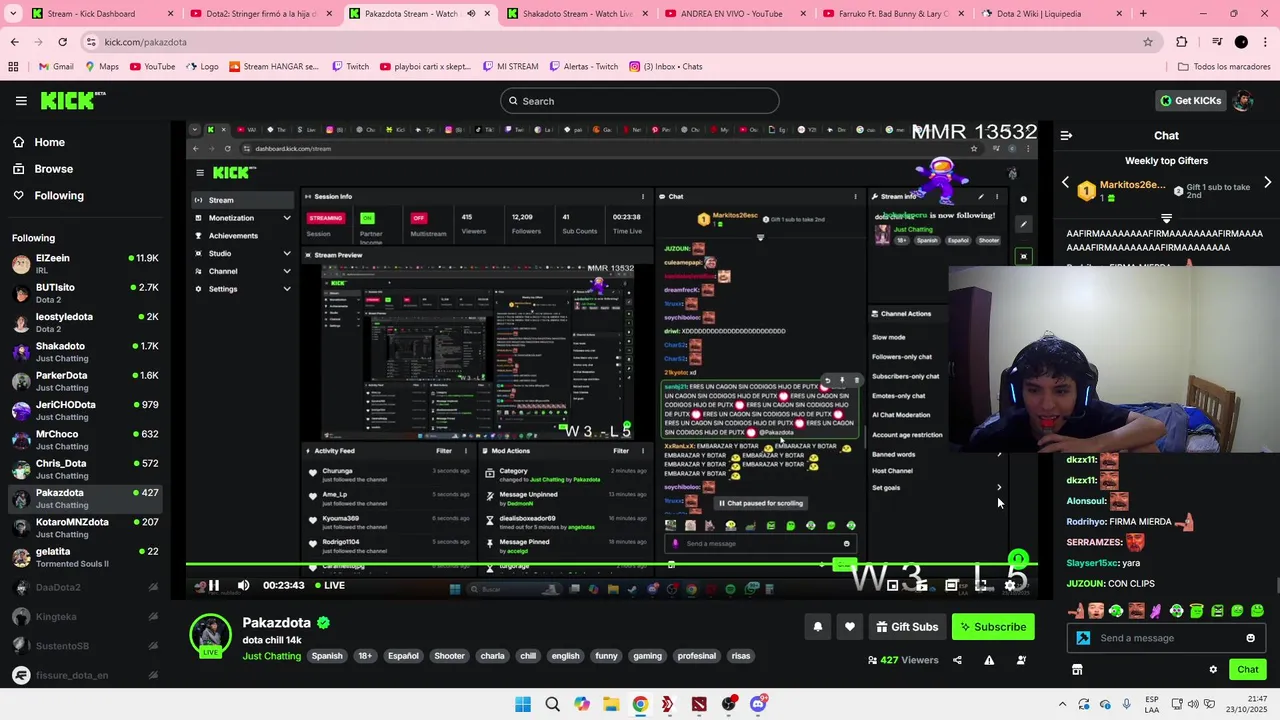
Task: Collapse the chat panel
Action: pyautogui.click(x=1066, y=135)
